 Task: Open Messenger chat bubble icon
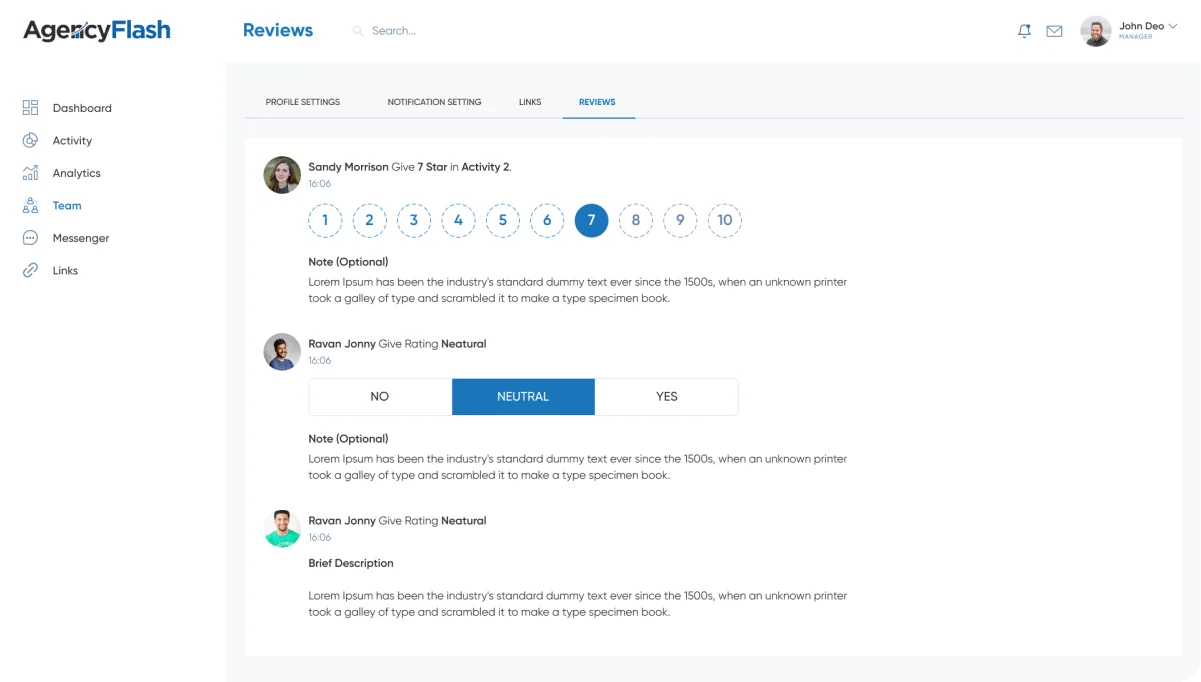click(x=30, y=238)
